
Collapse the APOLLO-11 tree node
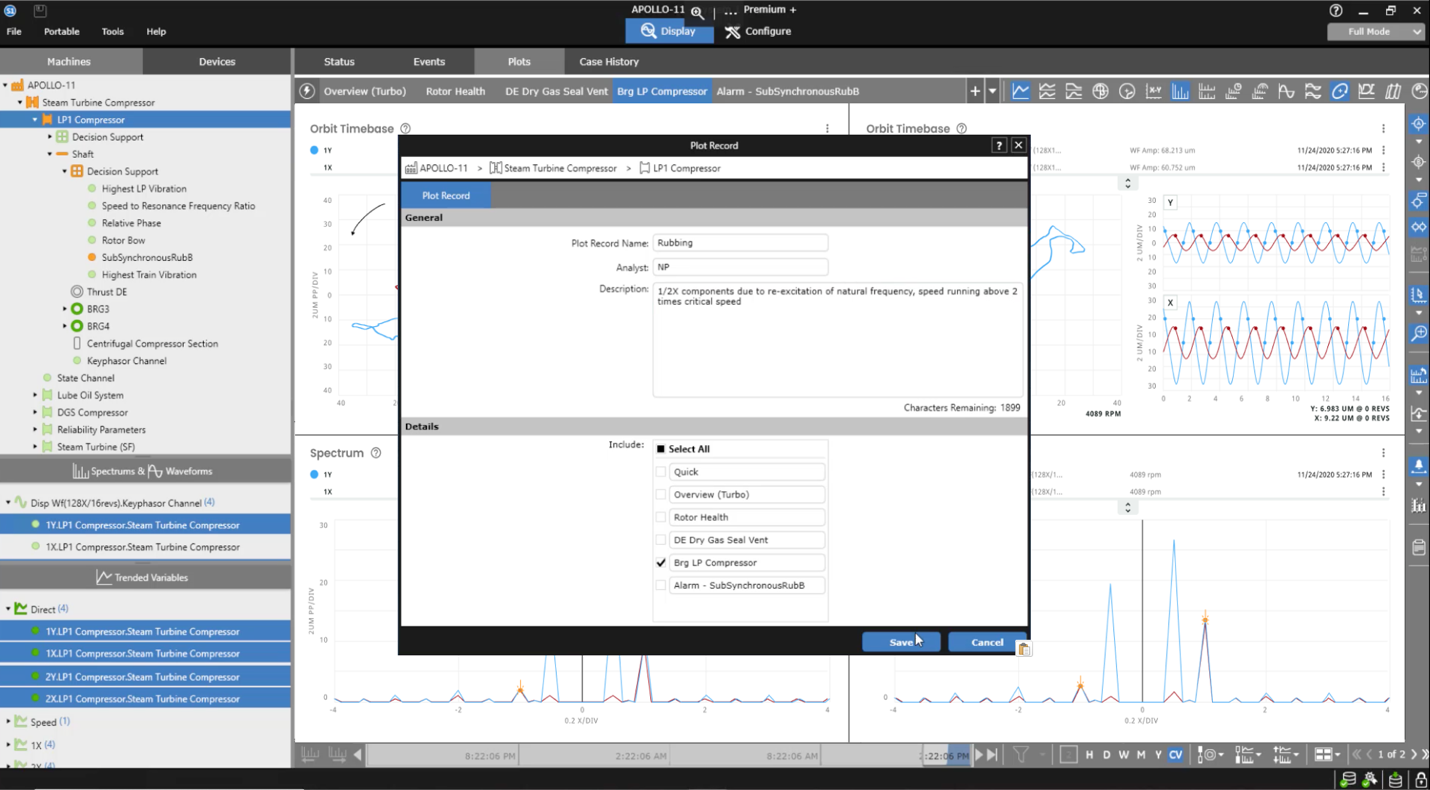point(6,86)
